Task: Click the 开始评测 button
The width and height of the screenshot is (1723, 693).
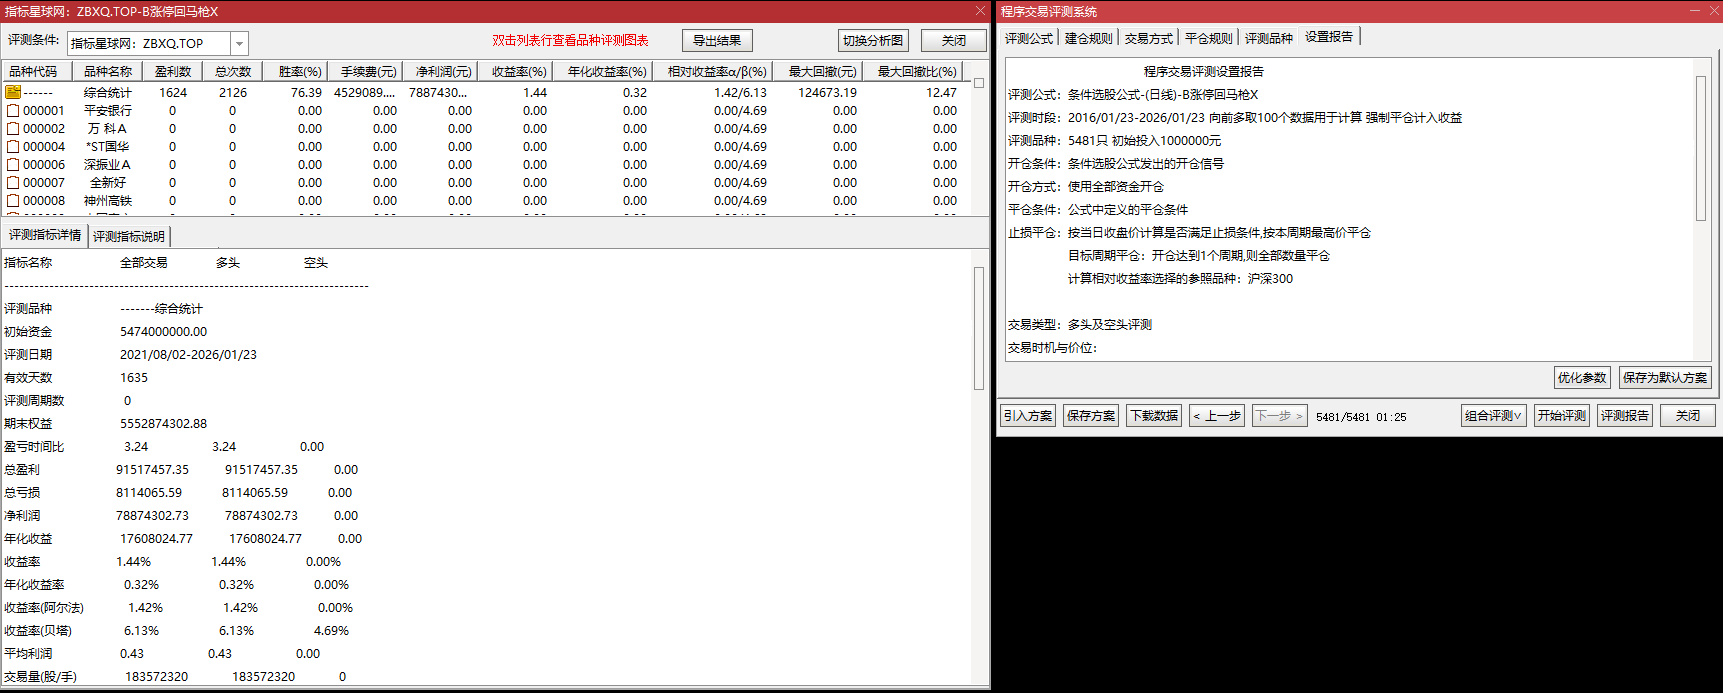Action: [1561, 416]
